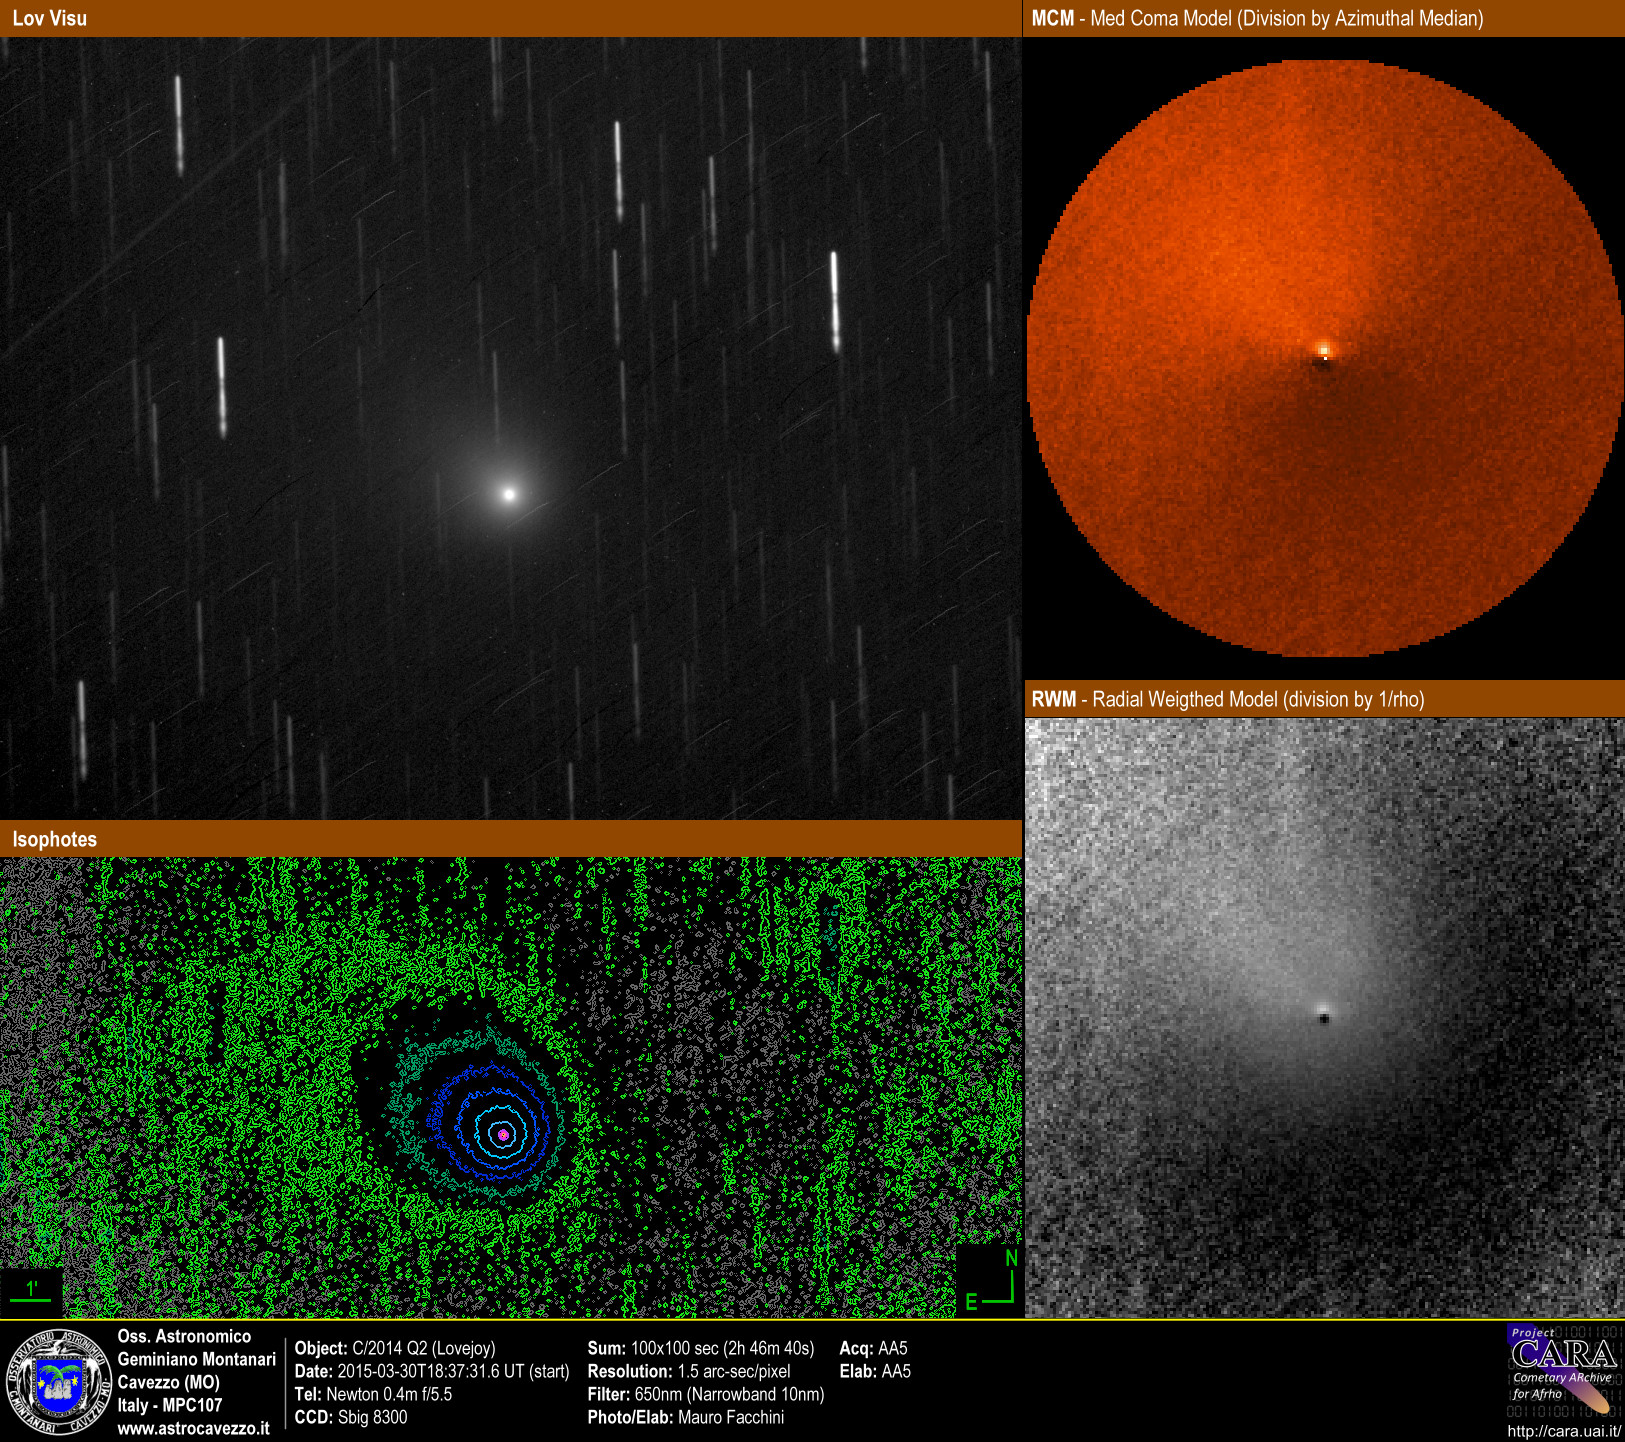Click the Date 2015-03-30 timestamp text

(x=431, y=1371)
